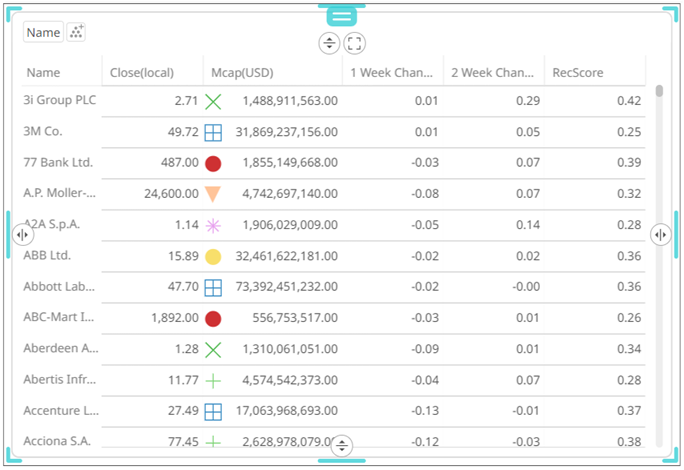Click the green plus marker for Abertis Infr
The height and width of the screenshot is (470, 684).
213,380
